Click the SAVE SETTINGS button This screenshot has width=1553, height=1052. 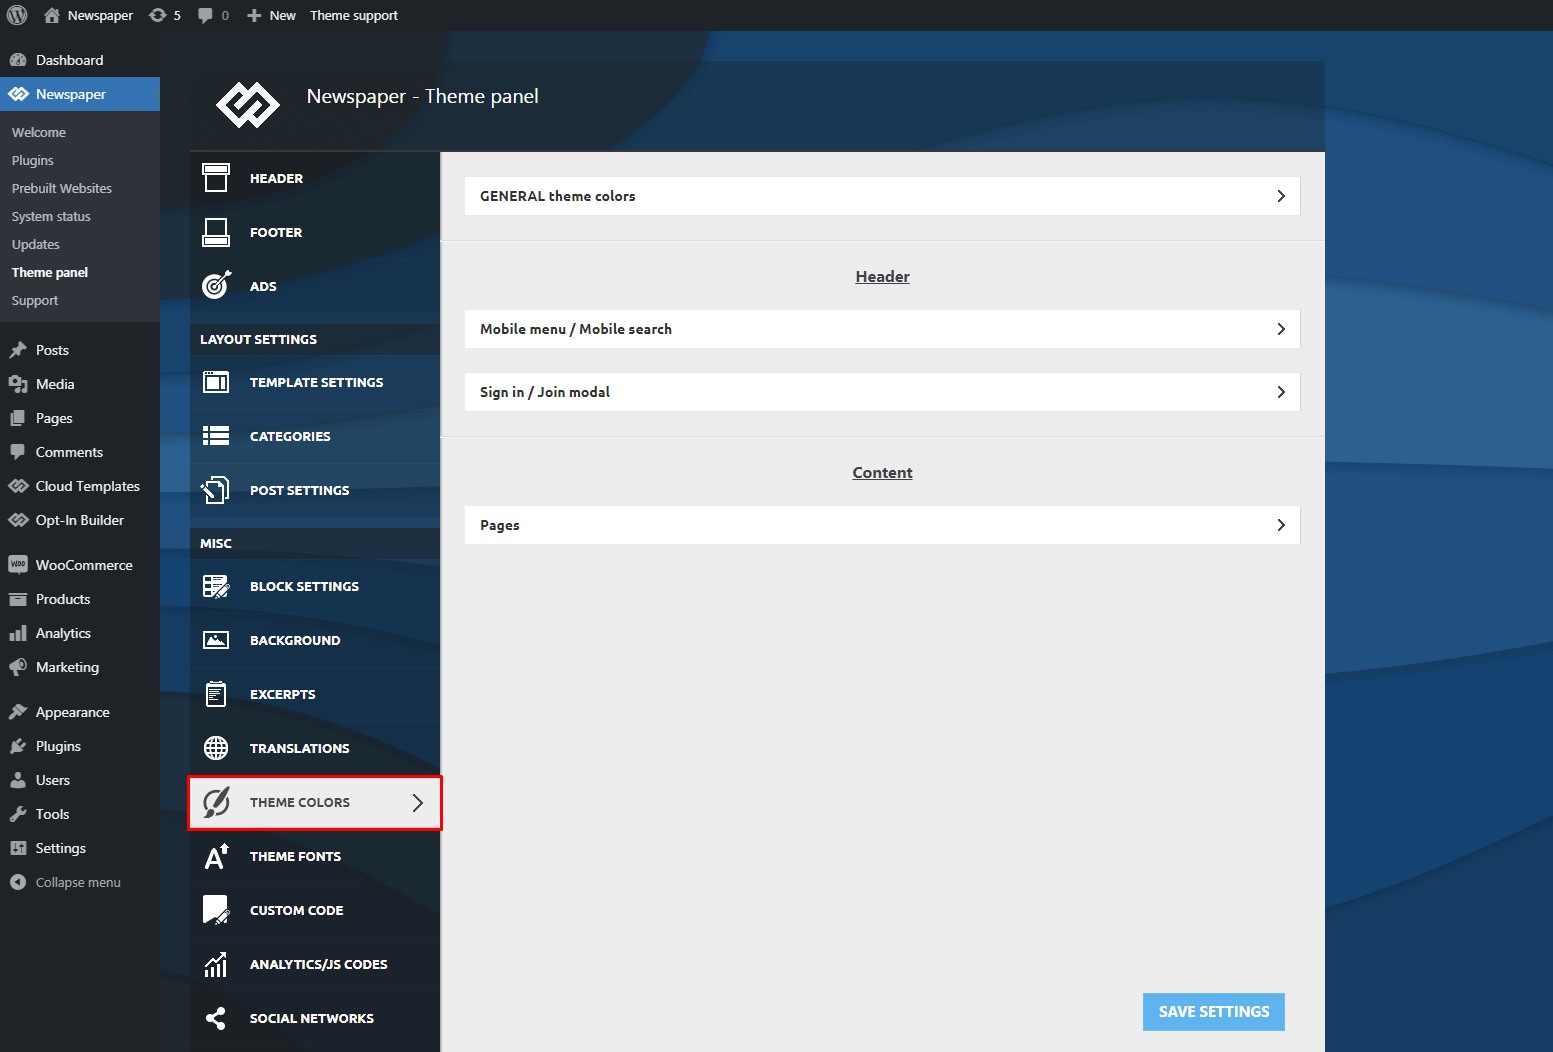tap(1214, 1012)
